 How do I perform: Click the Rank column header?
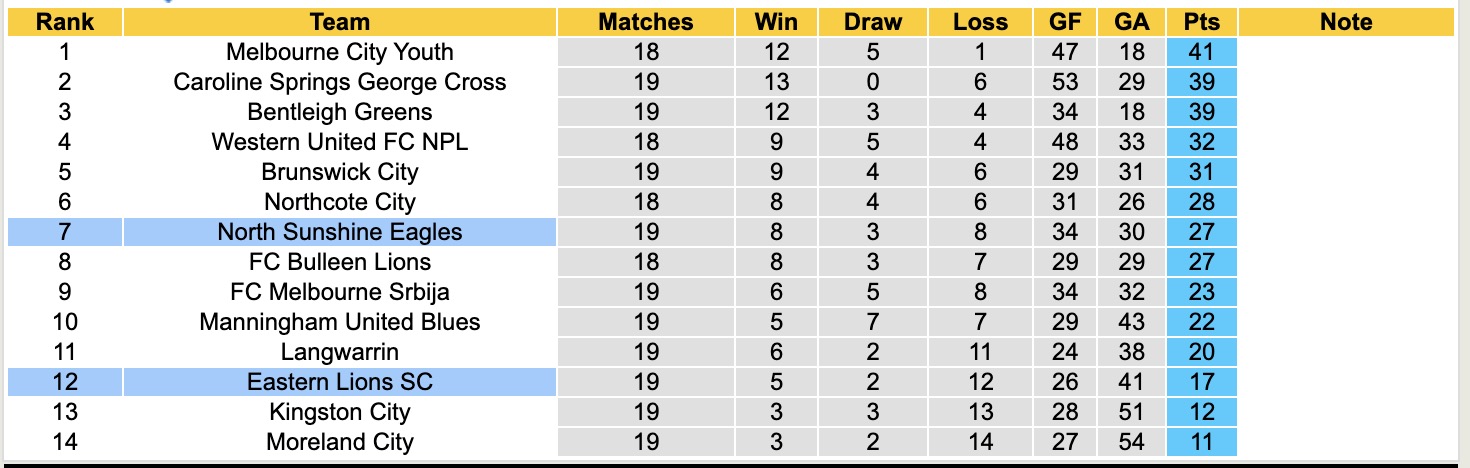(x=64, y=22)
